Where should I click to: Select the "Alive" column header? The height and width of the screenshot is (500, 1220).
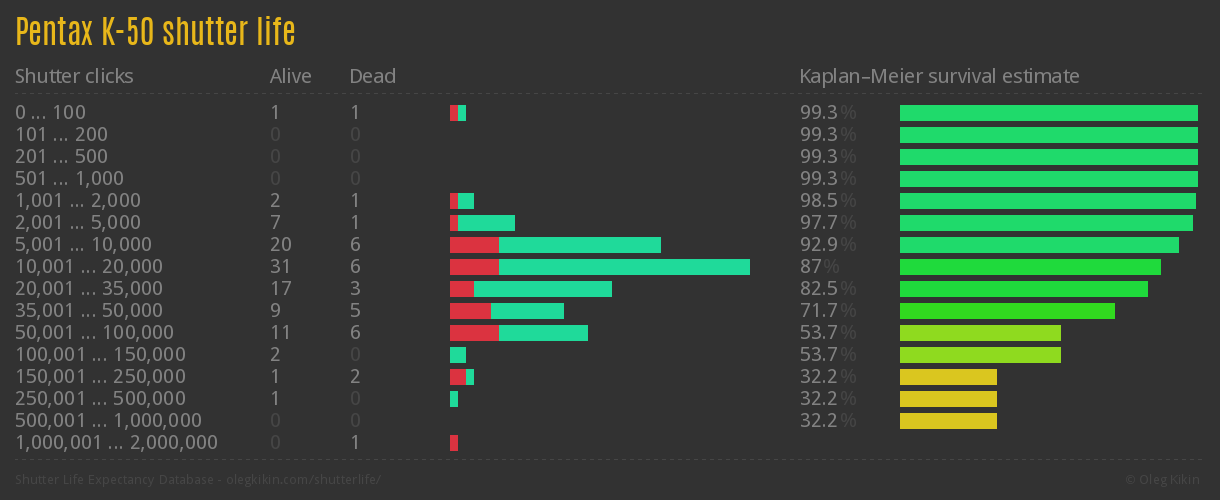[290, 76]
